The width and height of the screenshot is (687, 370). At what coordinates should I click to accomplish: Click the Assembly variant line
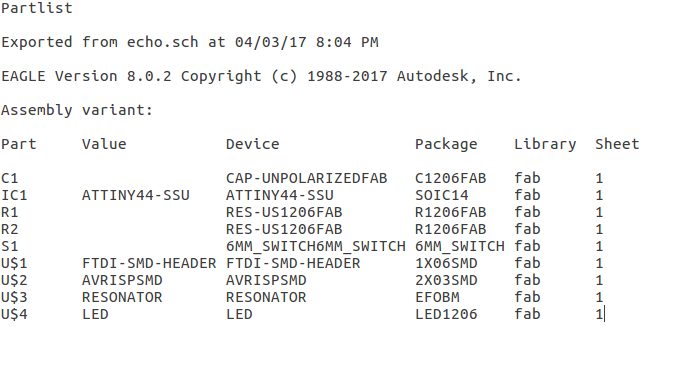click(x=77, y=110)
